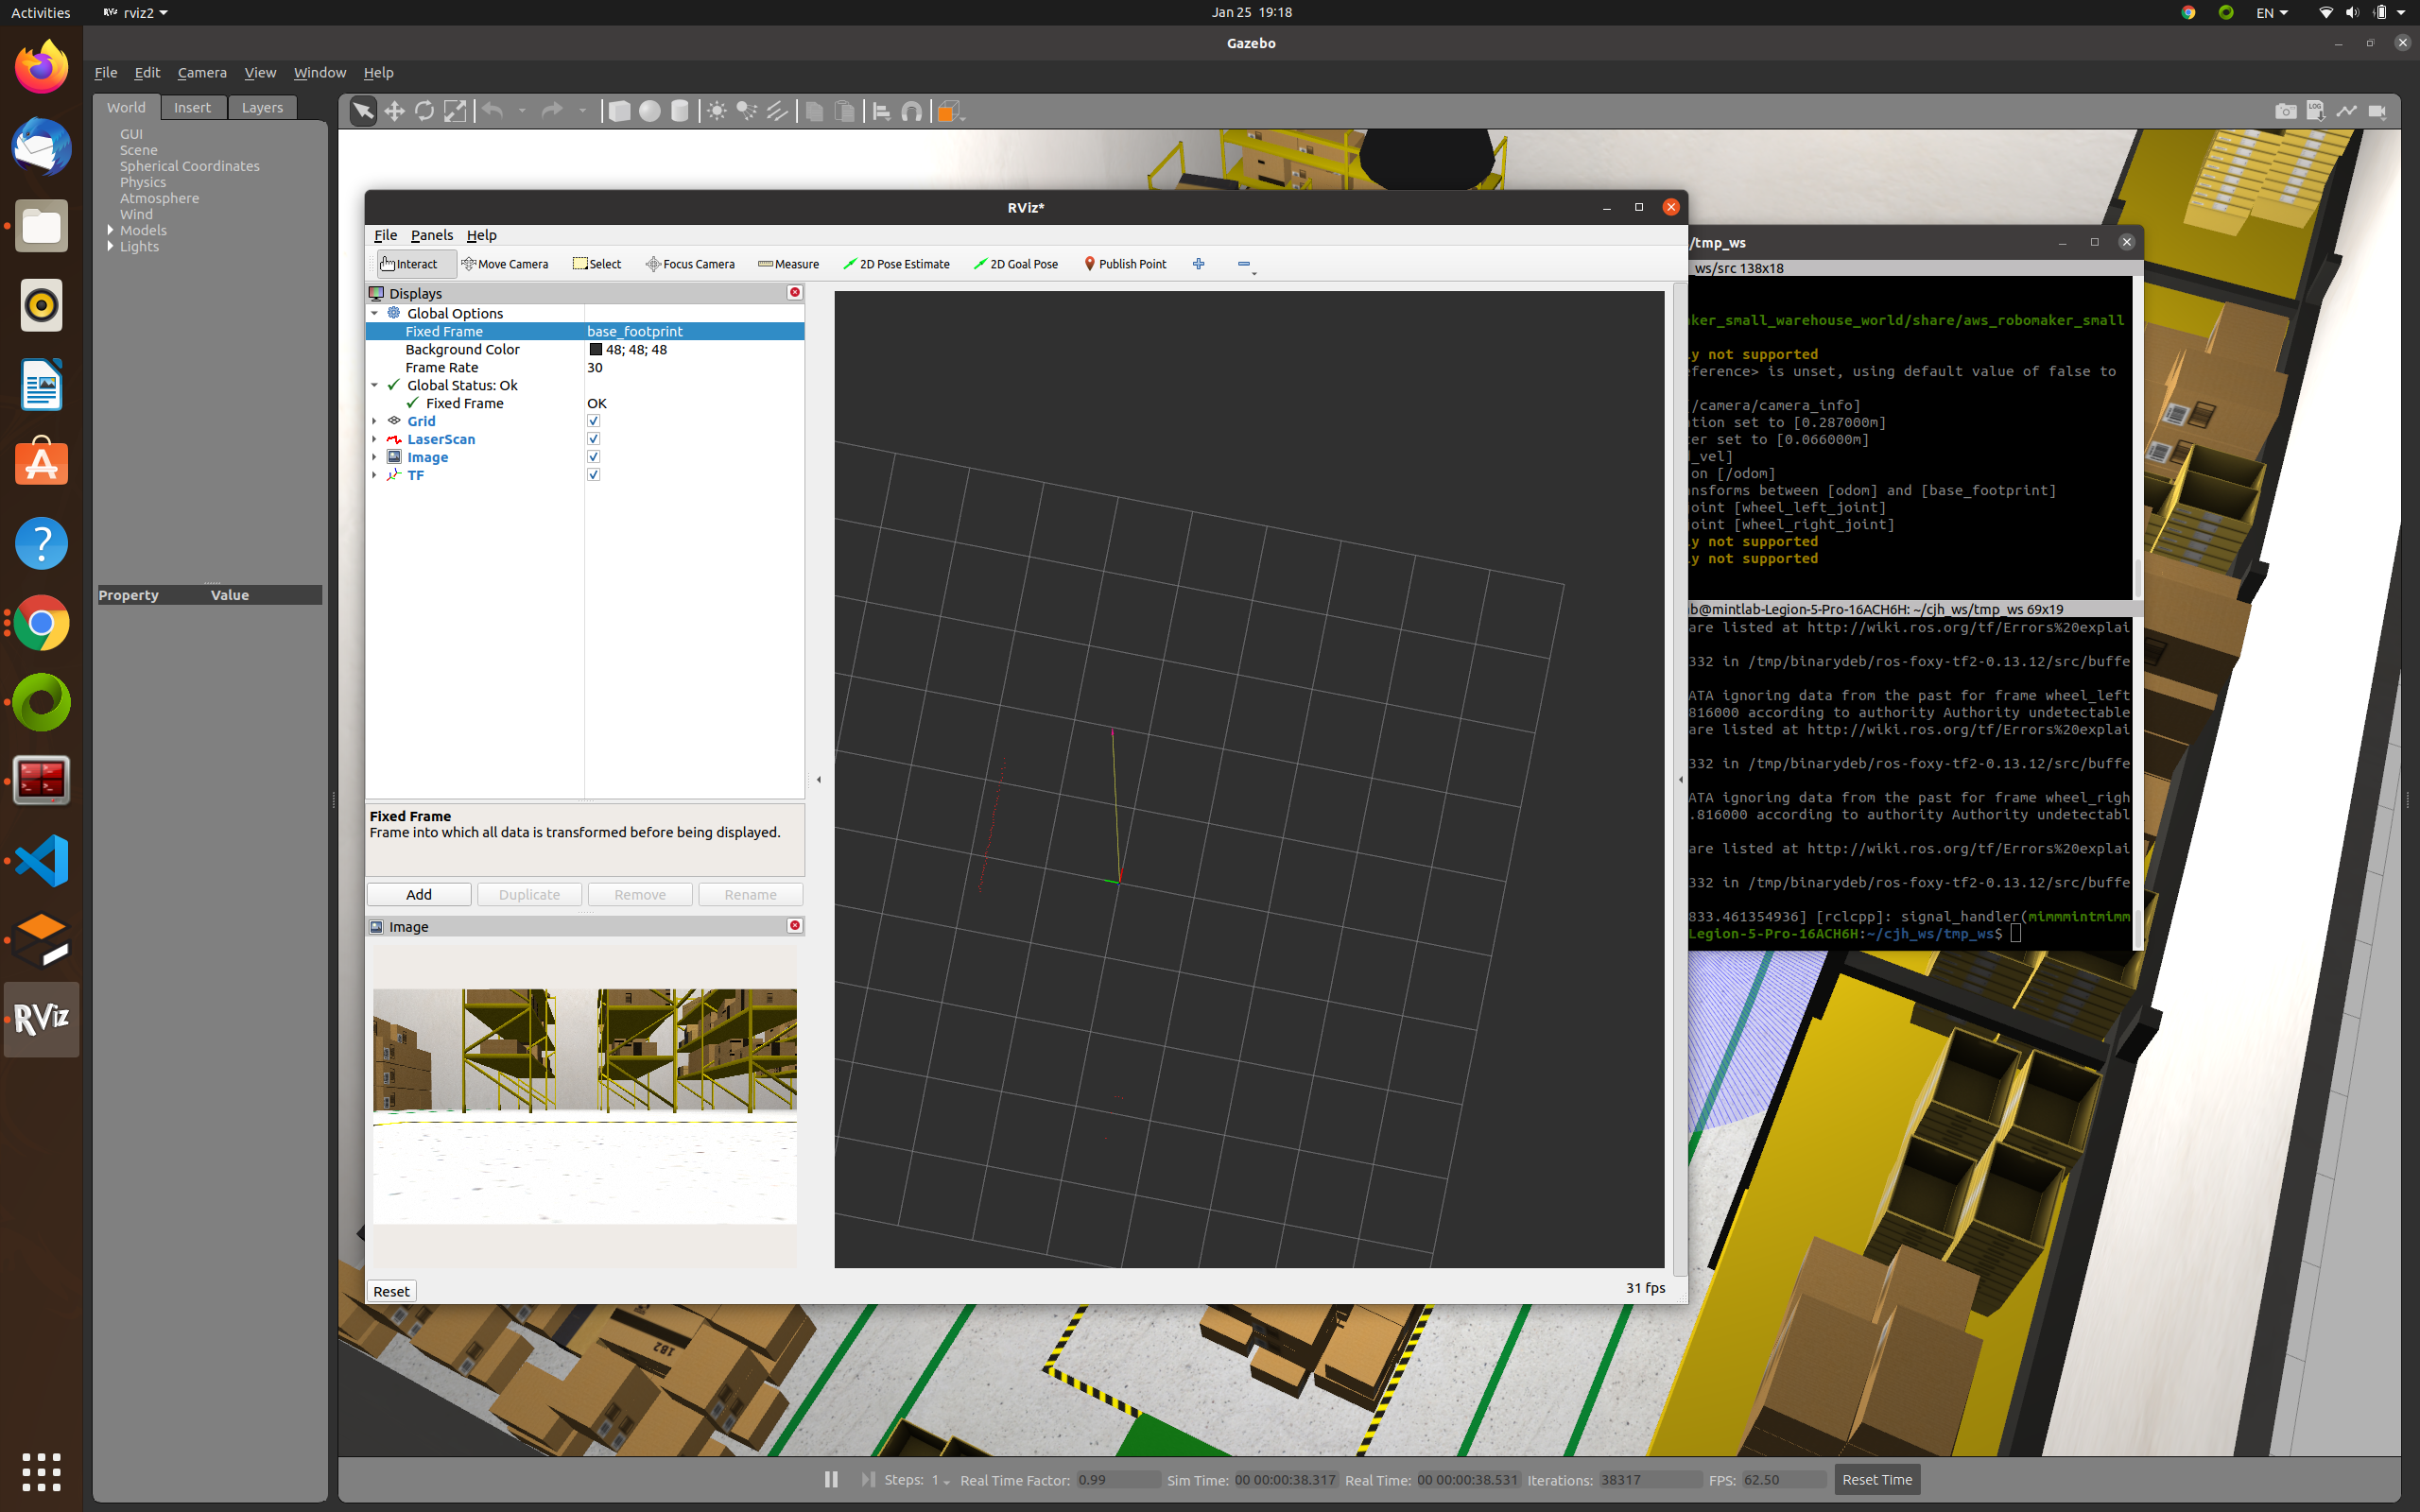
Task: Take a Gazebo screenshot with camera icon
Action: pos(2285,111)
